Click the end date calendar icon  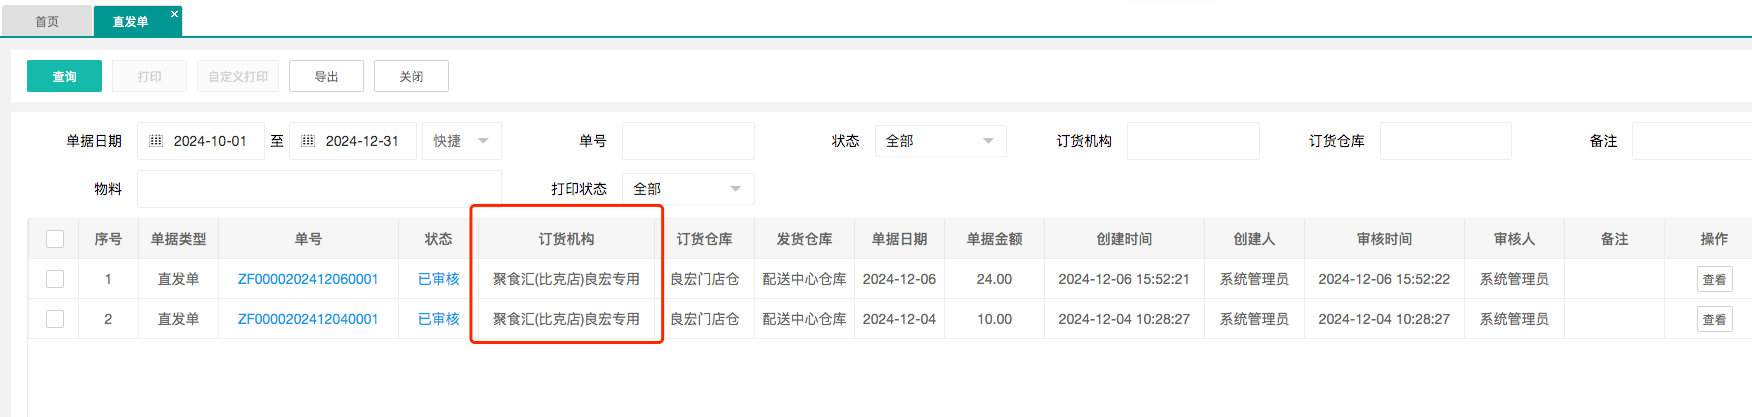click(x=308, y=141)
